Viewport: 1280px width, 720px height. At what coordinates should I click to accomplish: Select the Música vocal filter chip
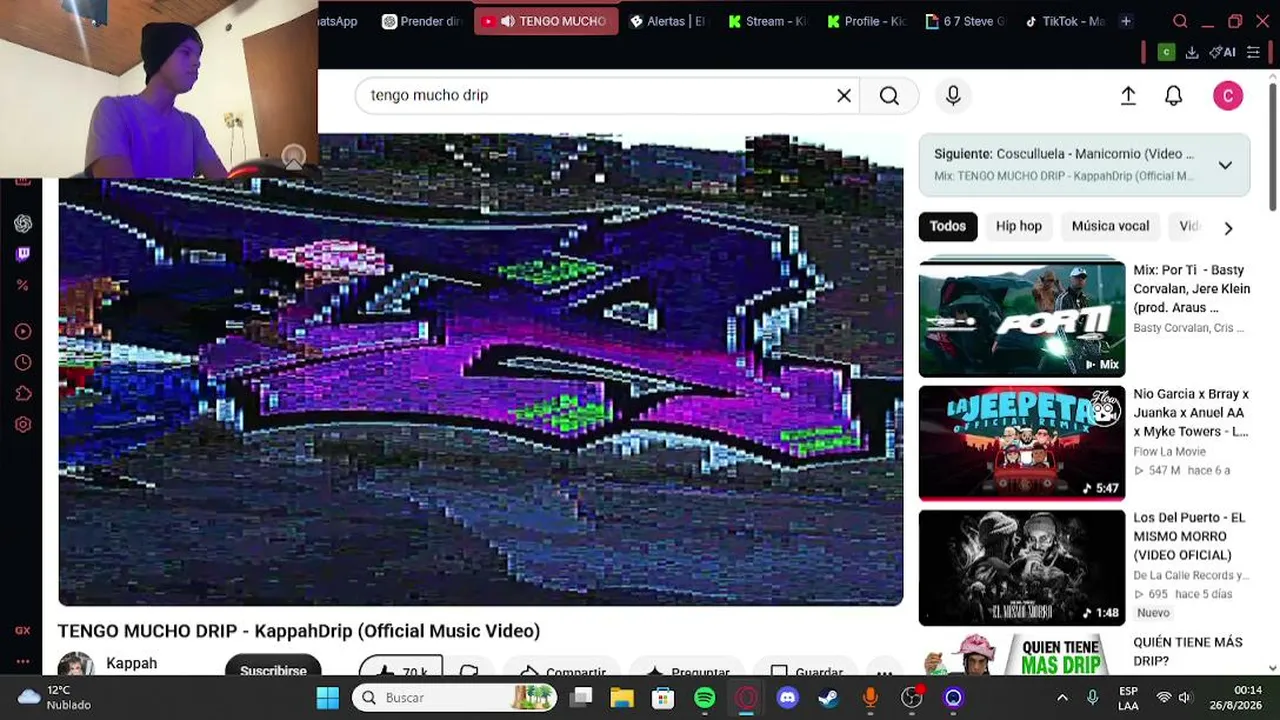tap(1110, 226)
